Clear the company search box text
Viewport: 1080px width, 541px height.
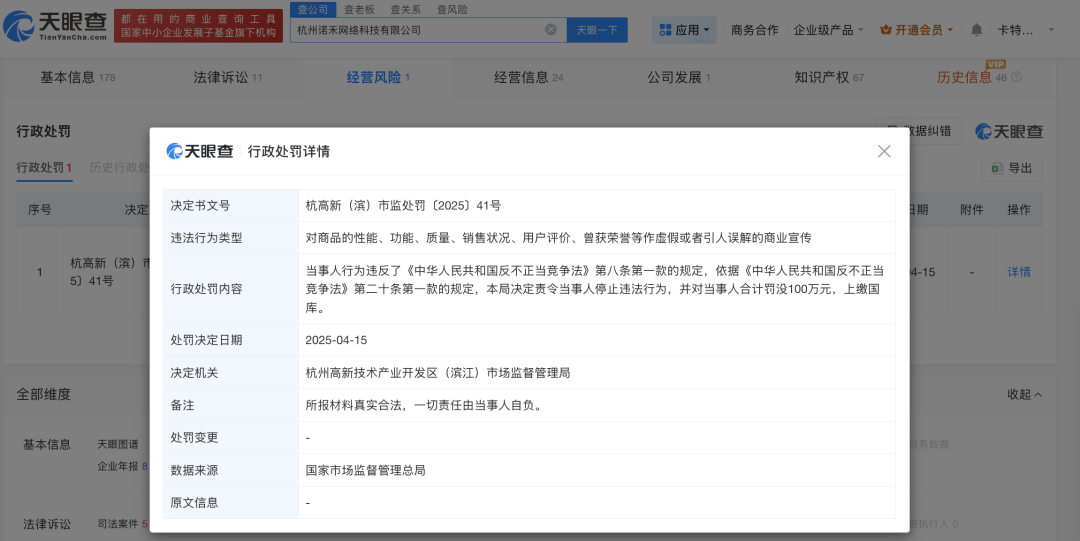(551, 30)
